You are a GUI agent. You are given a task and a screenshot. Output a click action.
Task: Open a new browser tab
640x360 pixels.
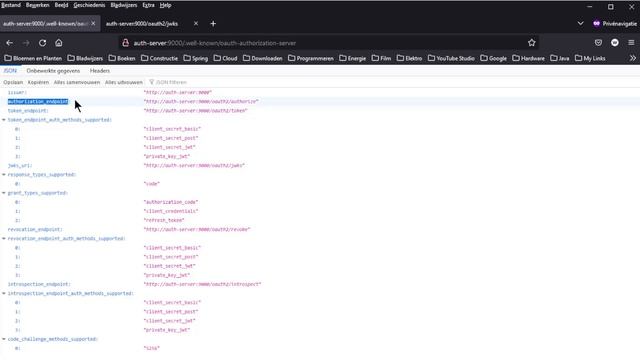pyautogui.click(x=213, y=24)
